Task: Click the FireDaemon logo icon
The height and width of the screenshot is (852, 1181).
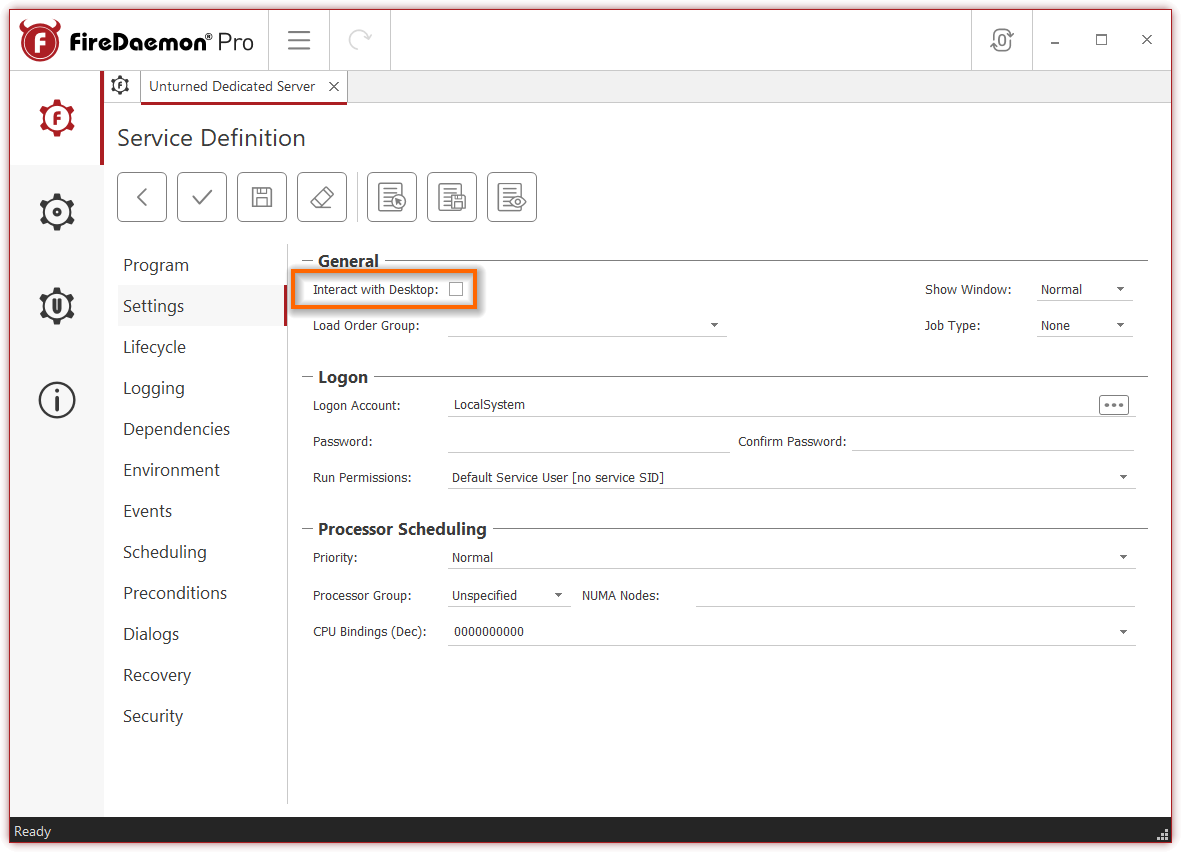Action: tap(40, 41)
